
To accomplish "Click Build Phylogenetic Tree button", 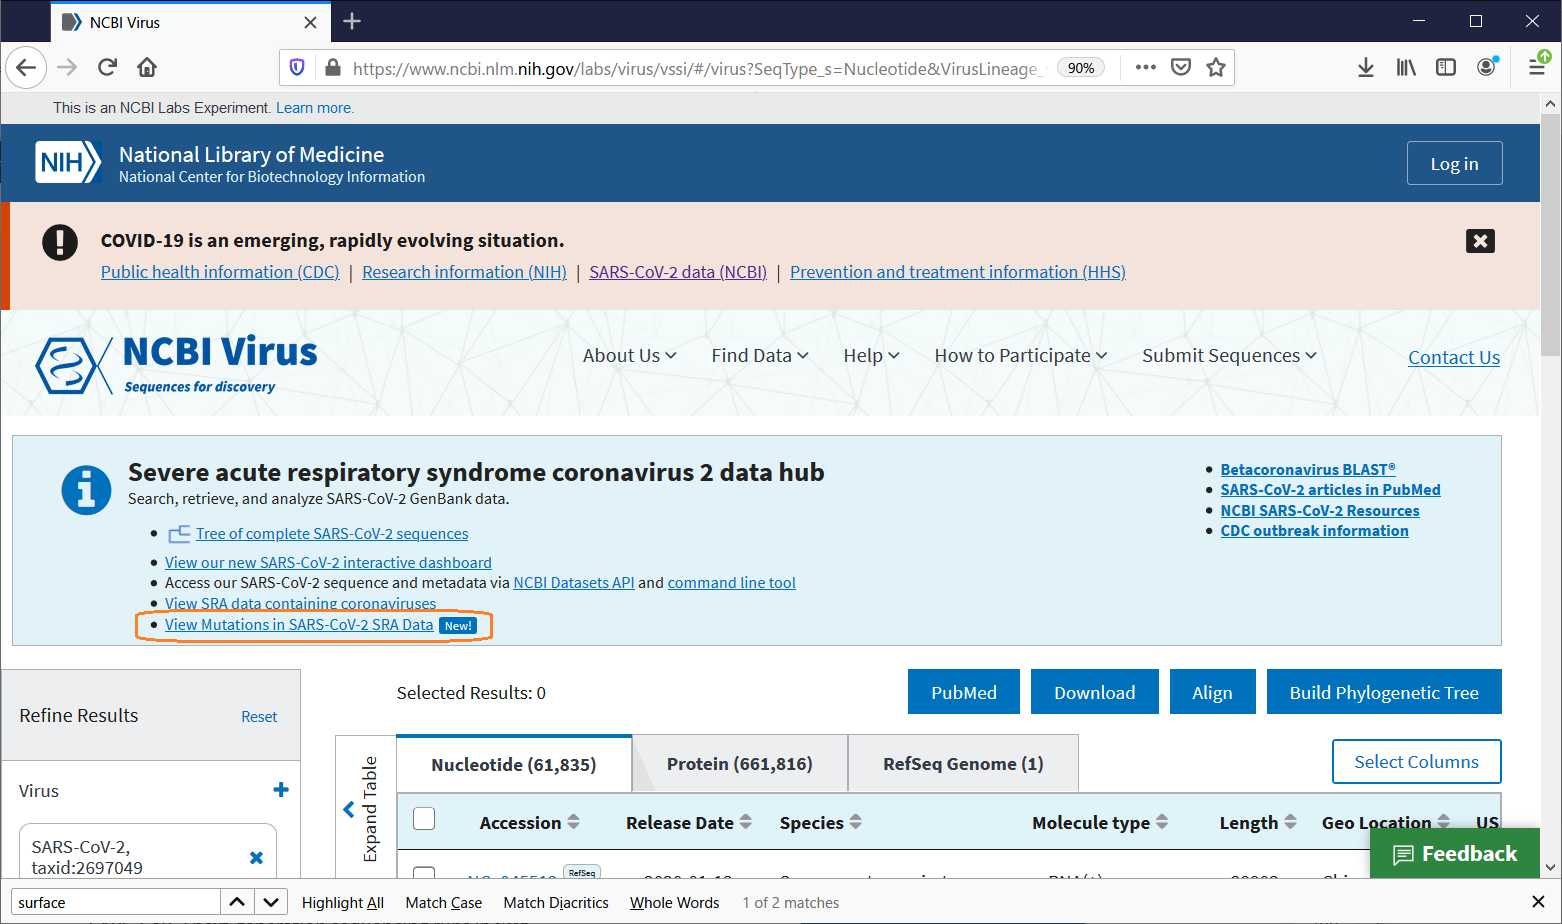I will point(1384,692).
